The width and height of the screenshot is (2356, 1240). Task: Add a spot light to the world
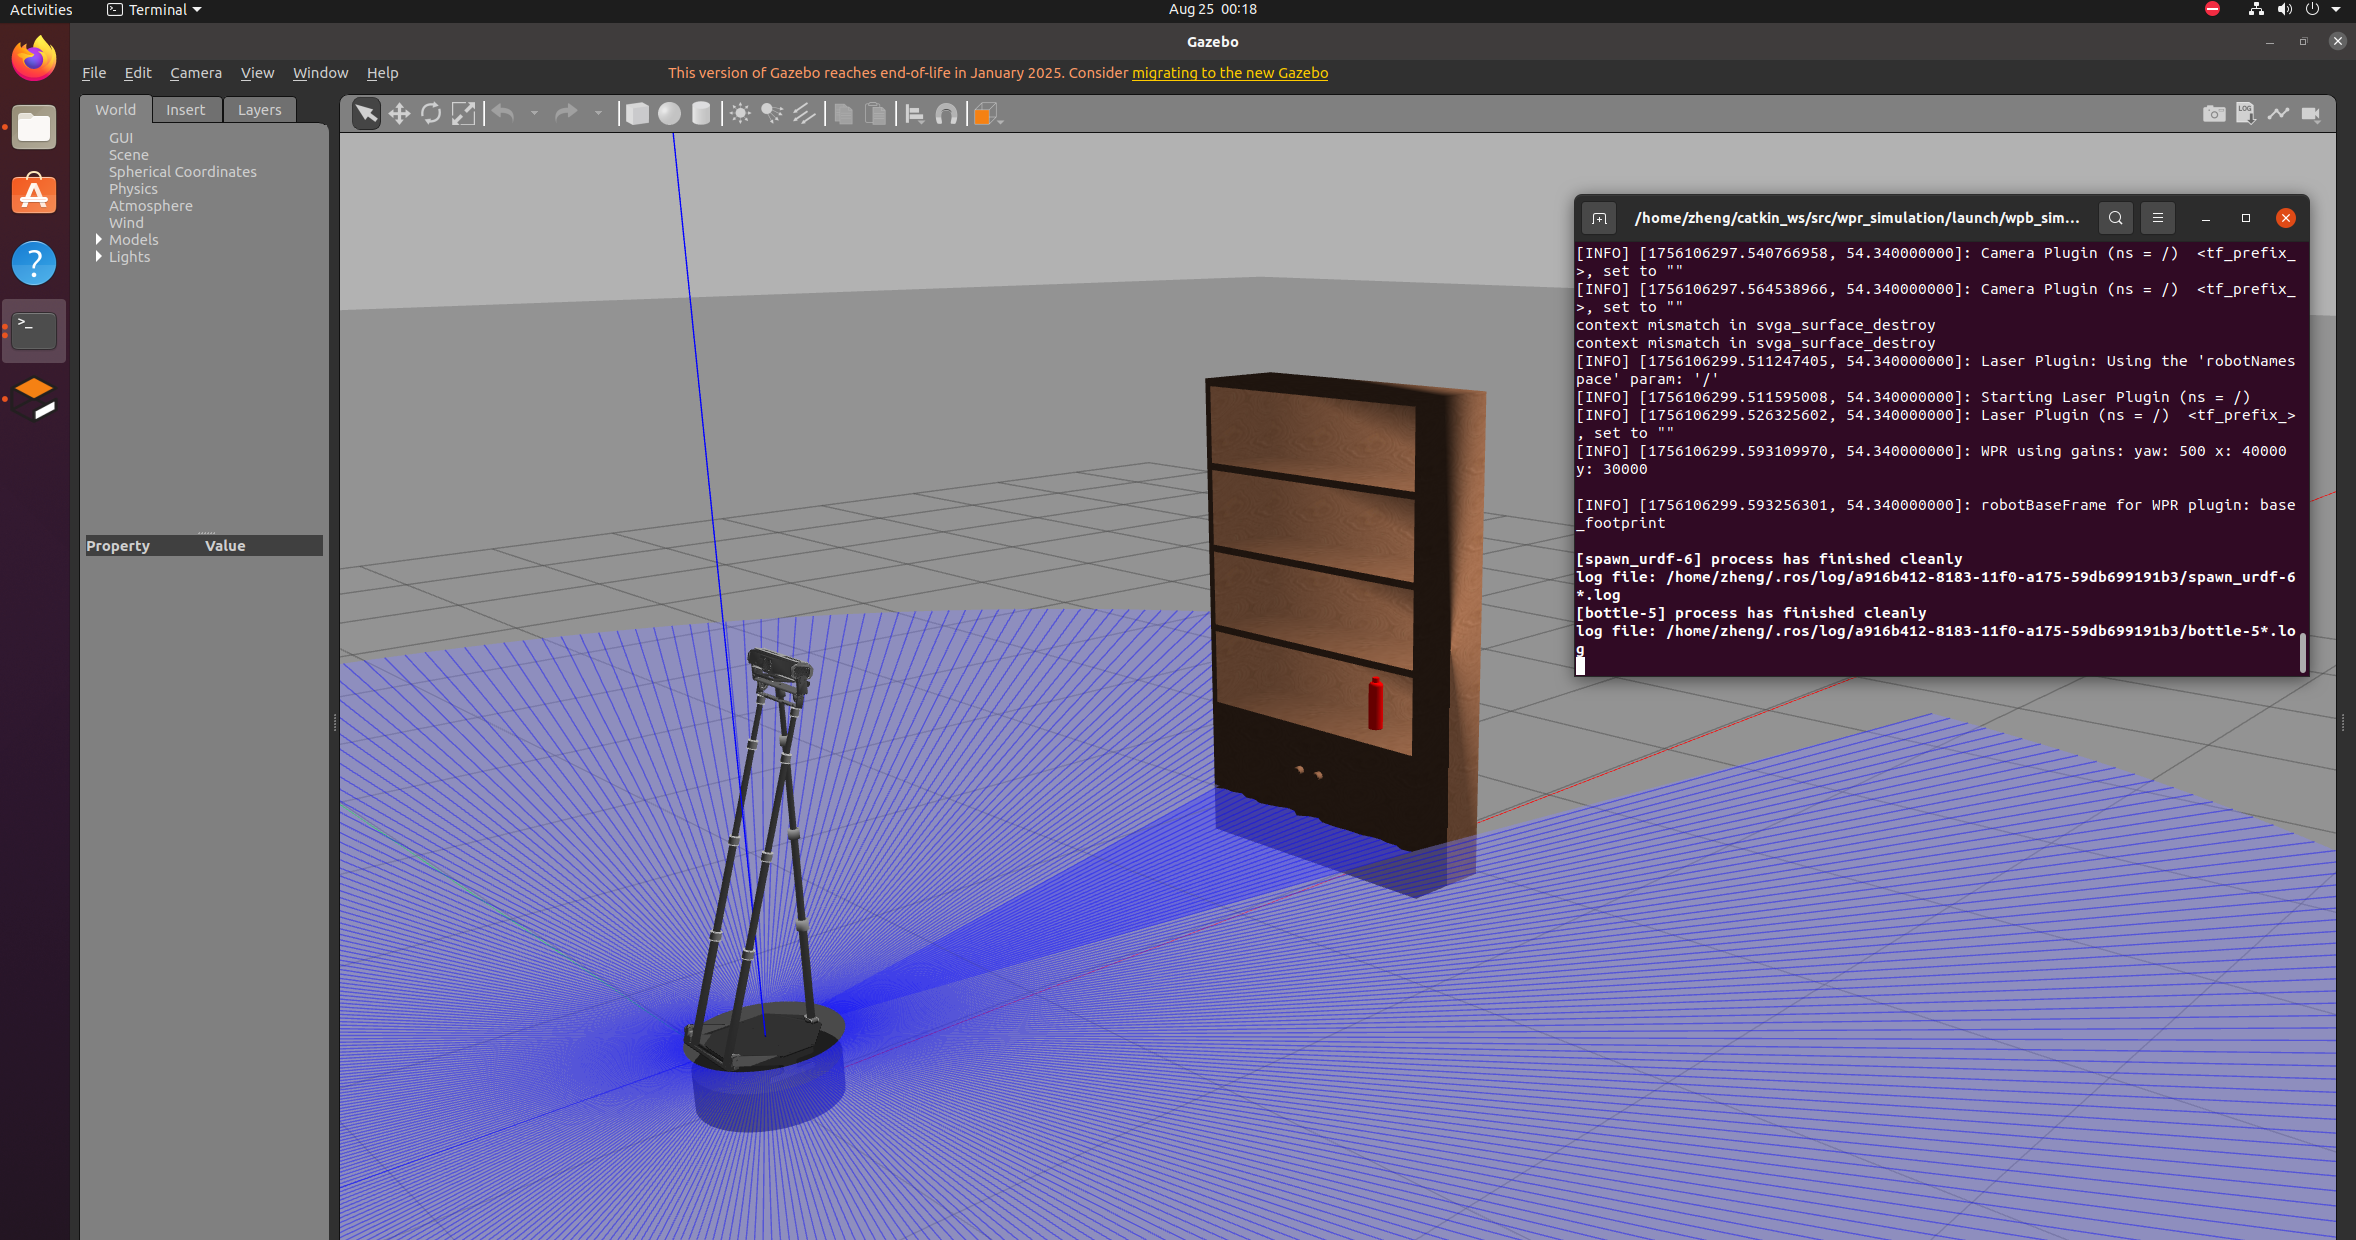coord(770,113)
